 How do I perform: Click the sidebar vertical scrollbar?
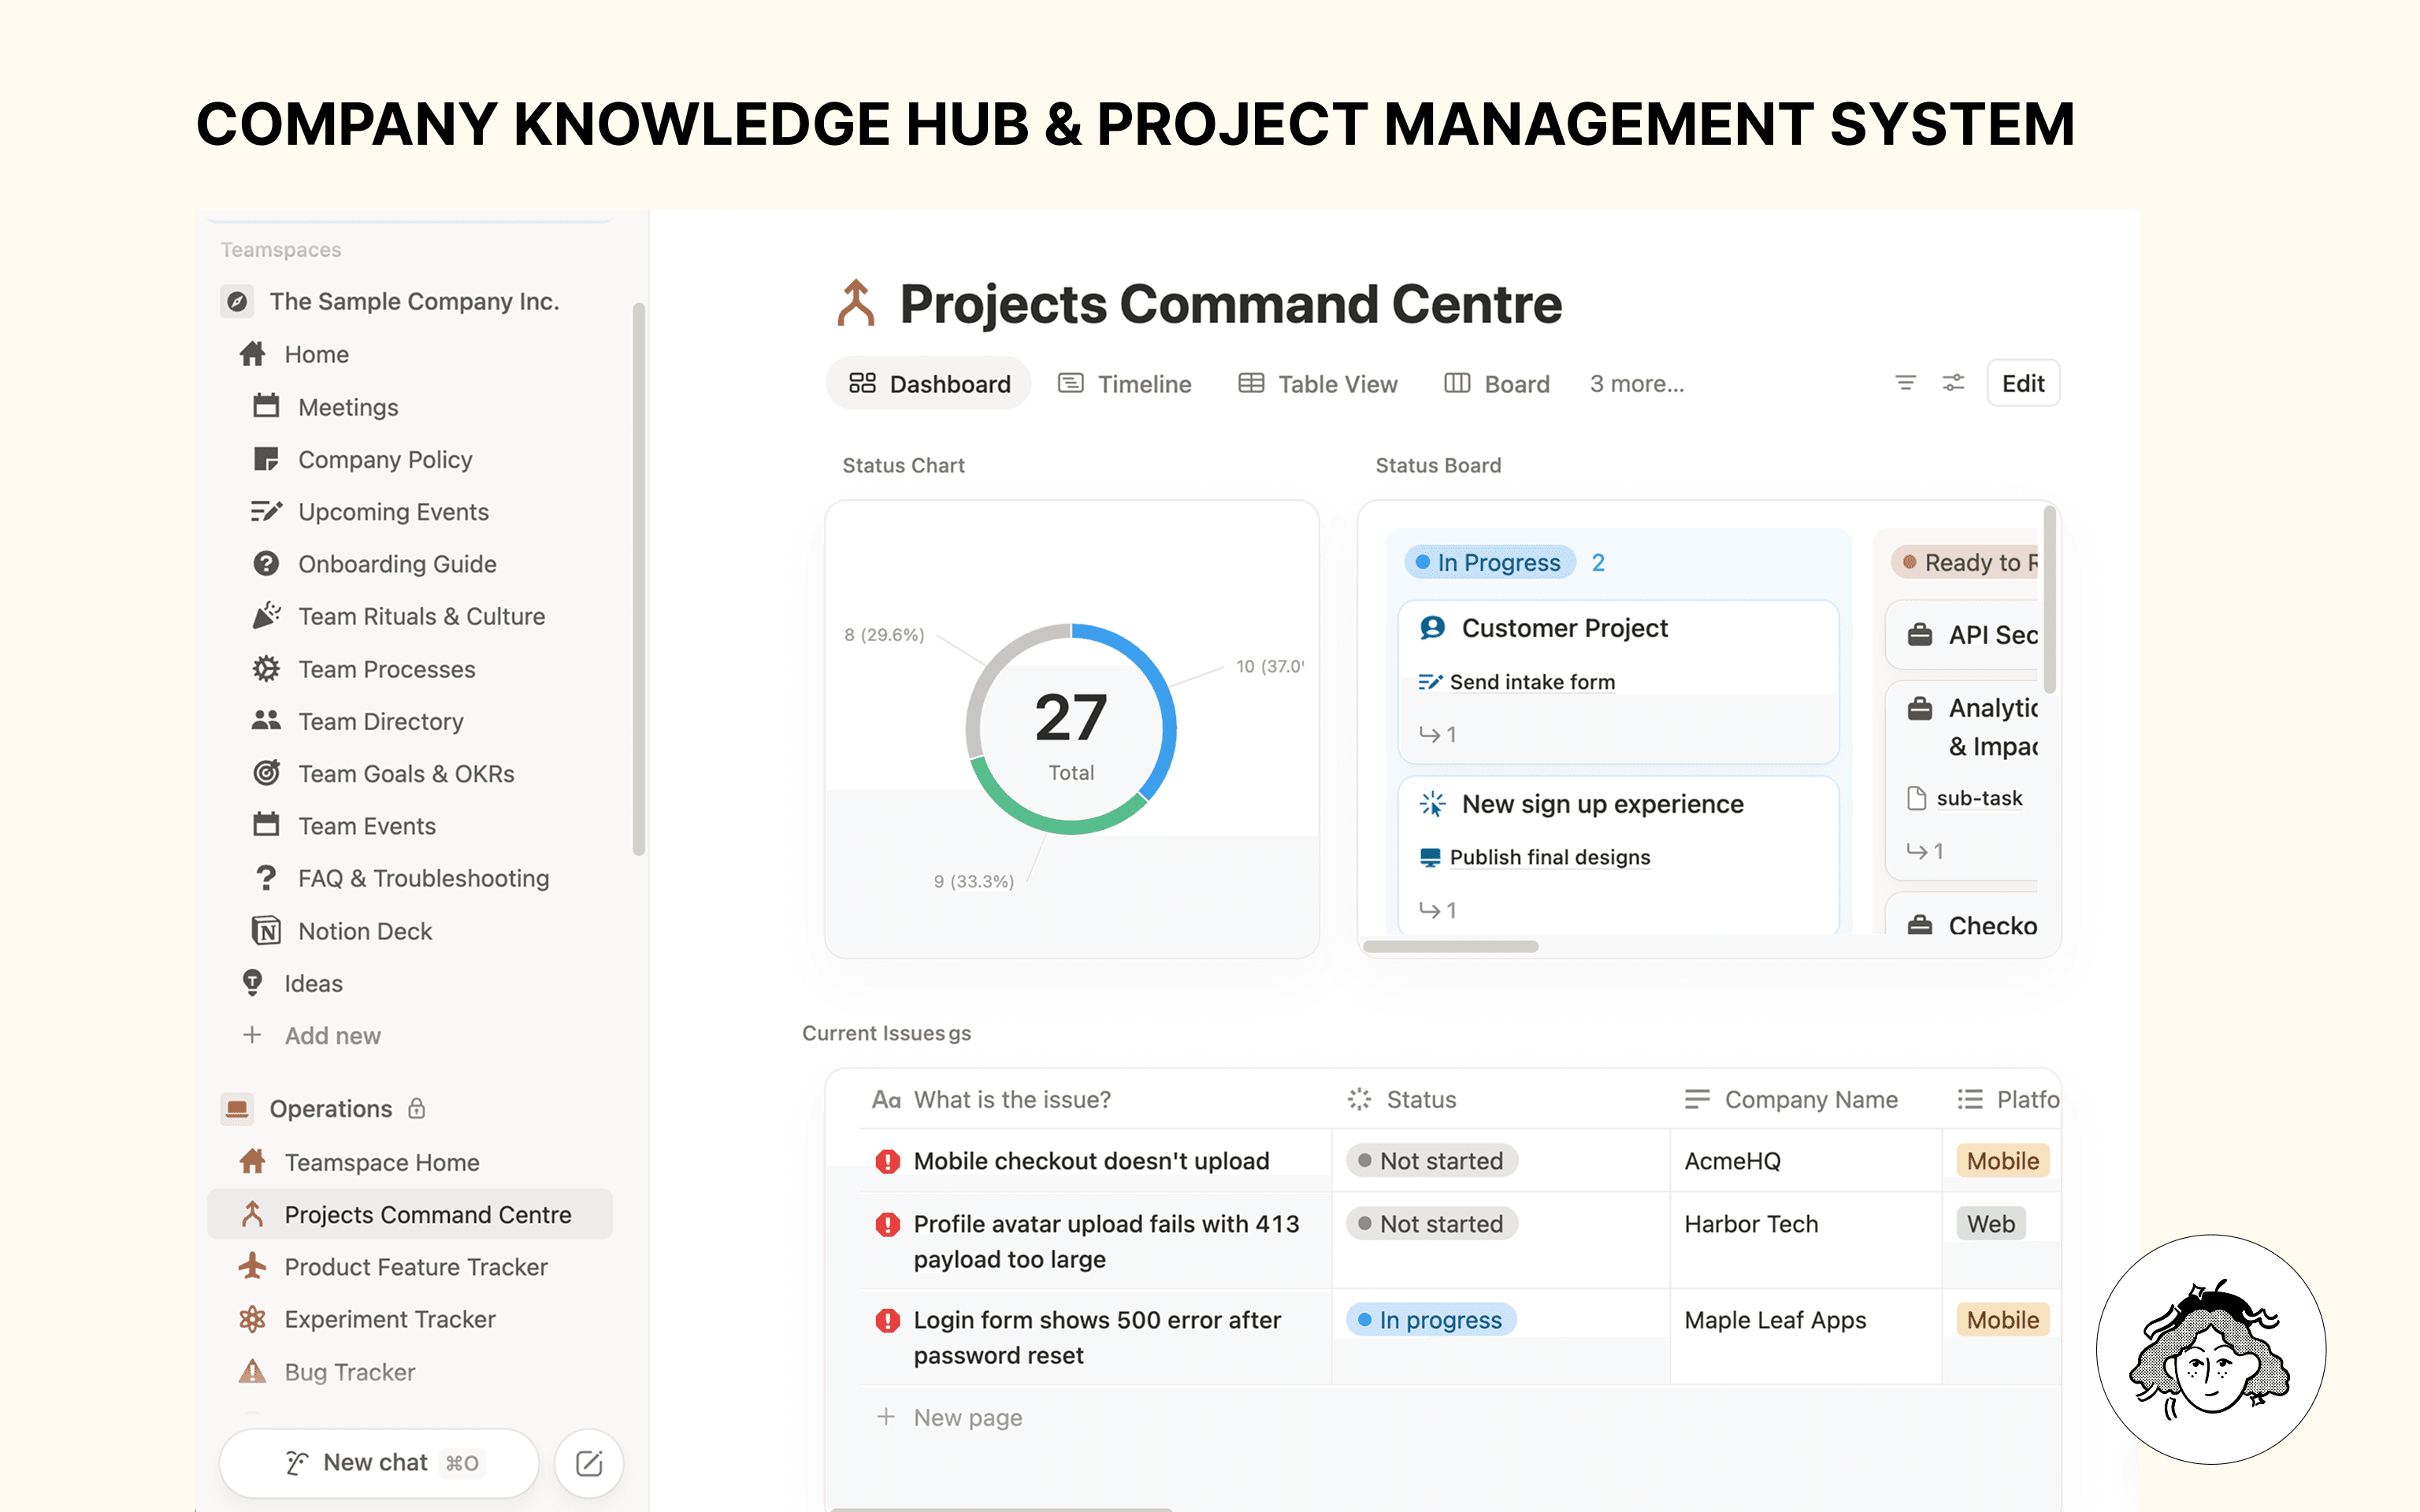[x=638, y=580]
